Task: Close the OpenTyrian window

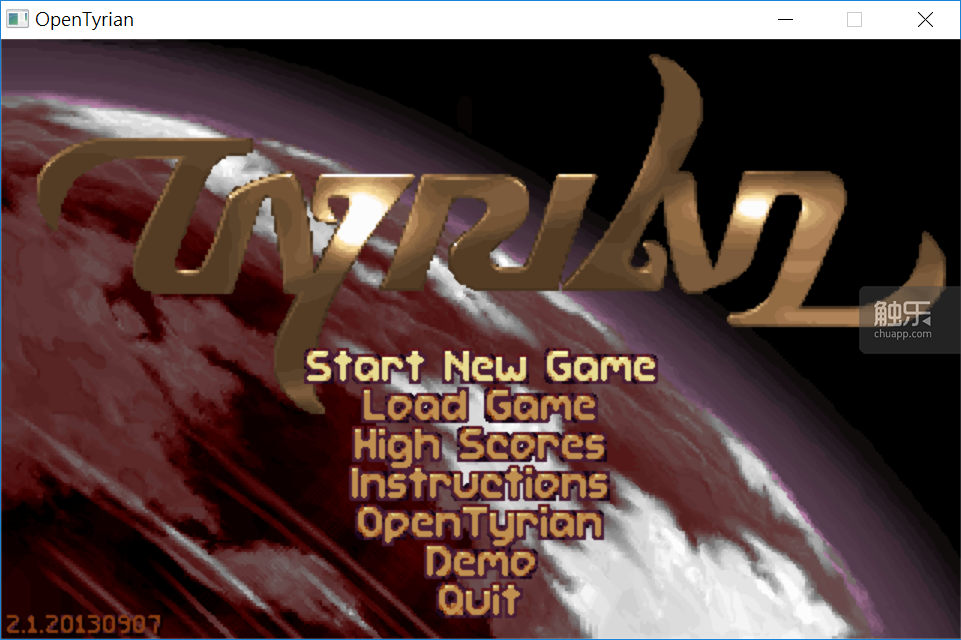Action: pyautogui.click(x=925, y=20)
